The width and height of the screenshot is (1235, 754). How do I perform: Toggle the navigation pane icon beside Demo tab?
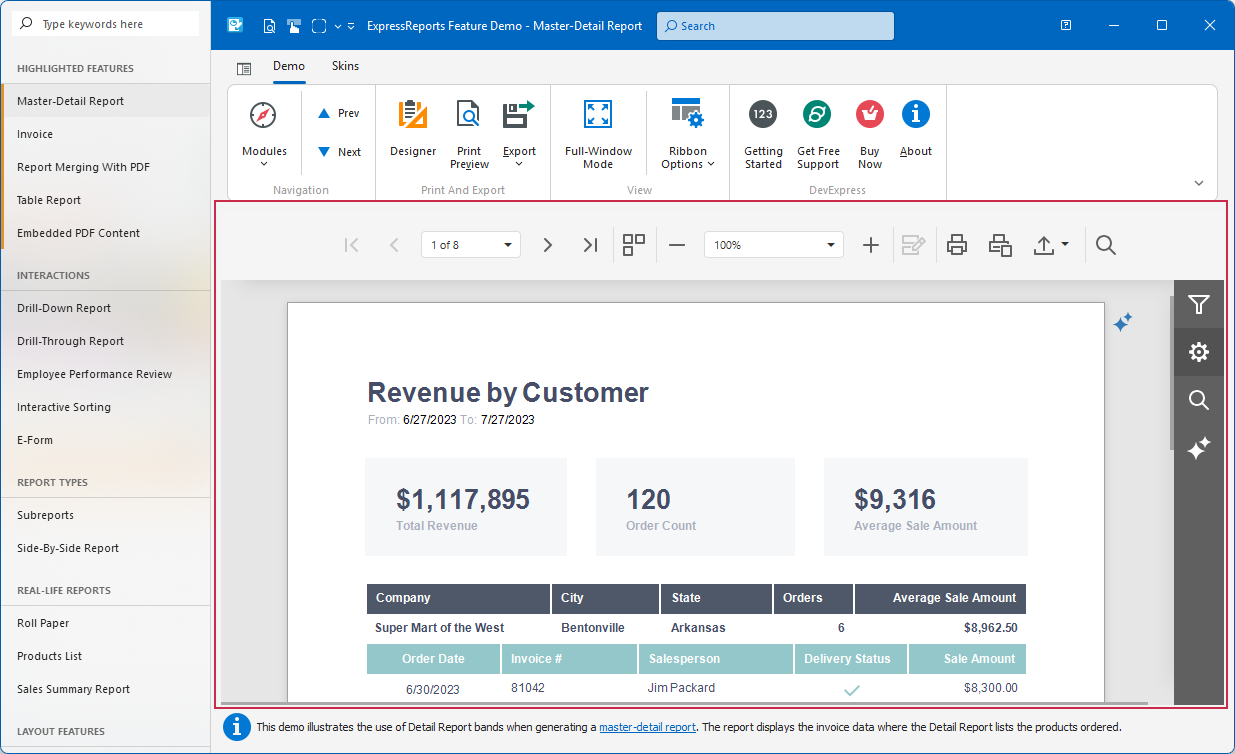(244, 68)
